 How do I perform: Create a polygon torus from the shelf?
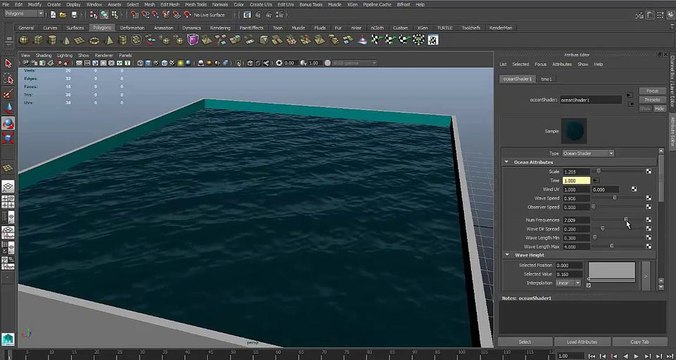click(x=94, y=41)
